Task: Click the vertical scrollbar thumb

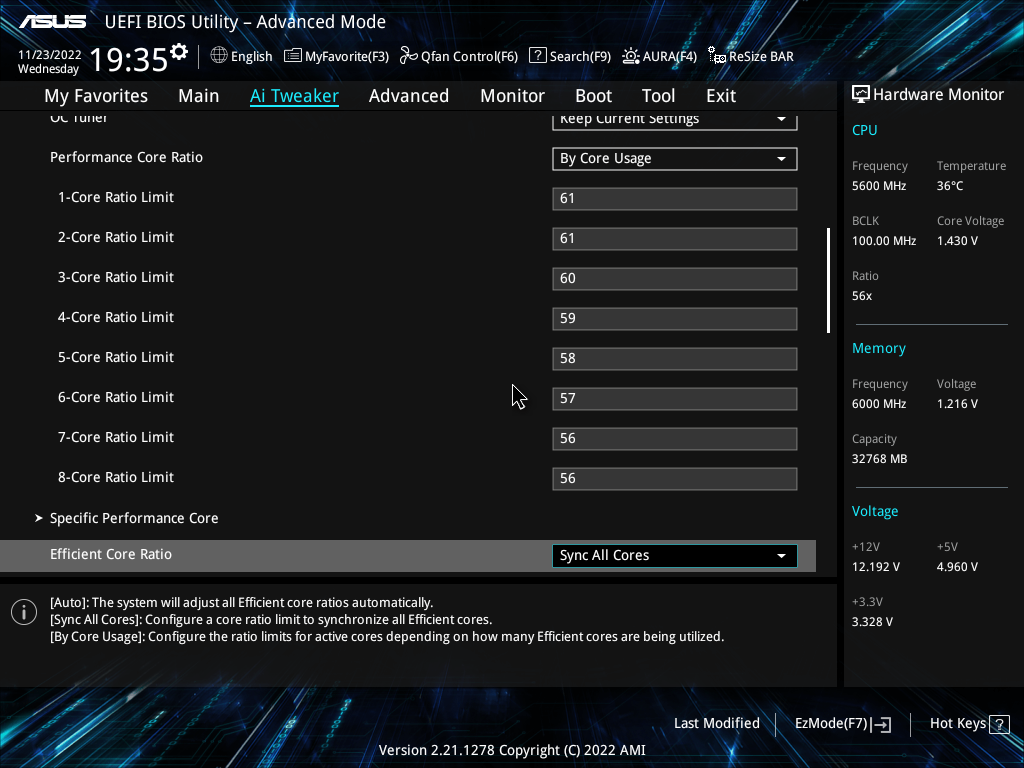Action: (828, 280)
